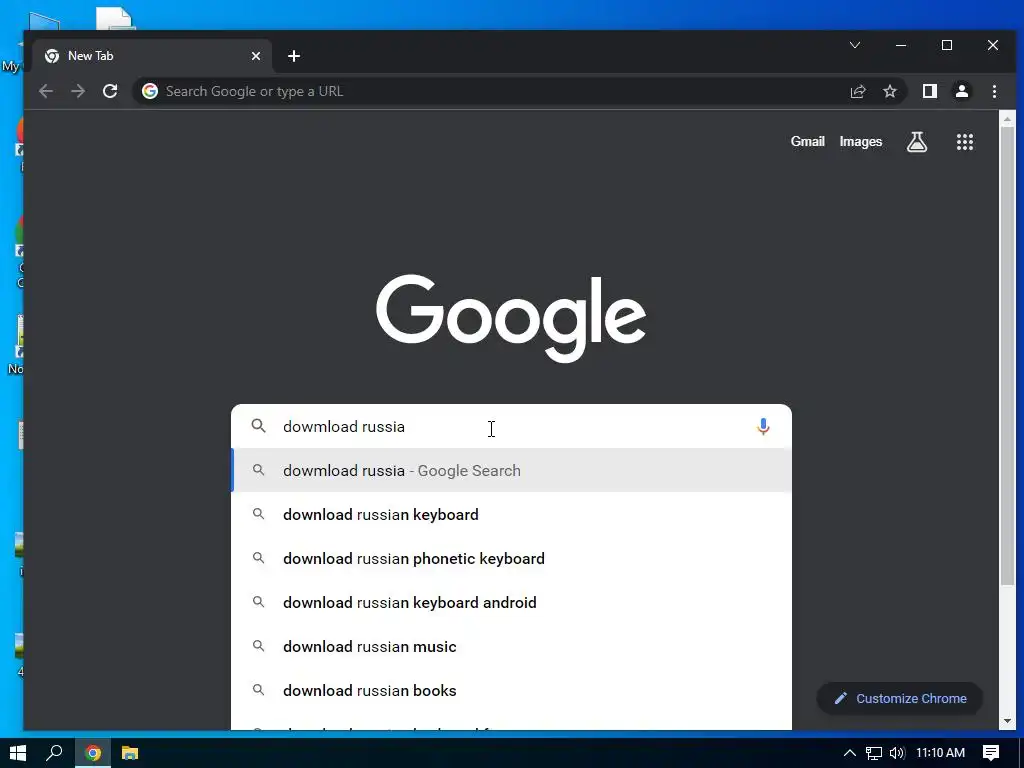
Task: Choose 'download russian keyboard' suggestion
Action: [x=511, y=515]
